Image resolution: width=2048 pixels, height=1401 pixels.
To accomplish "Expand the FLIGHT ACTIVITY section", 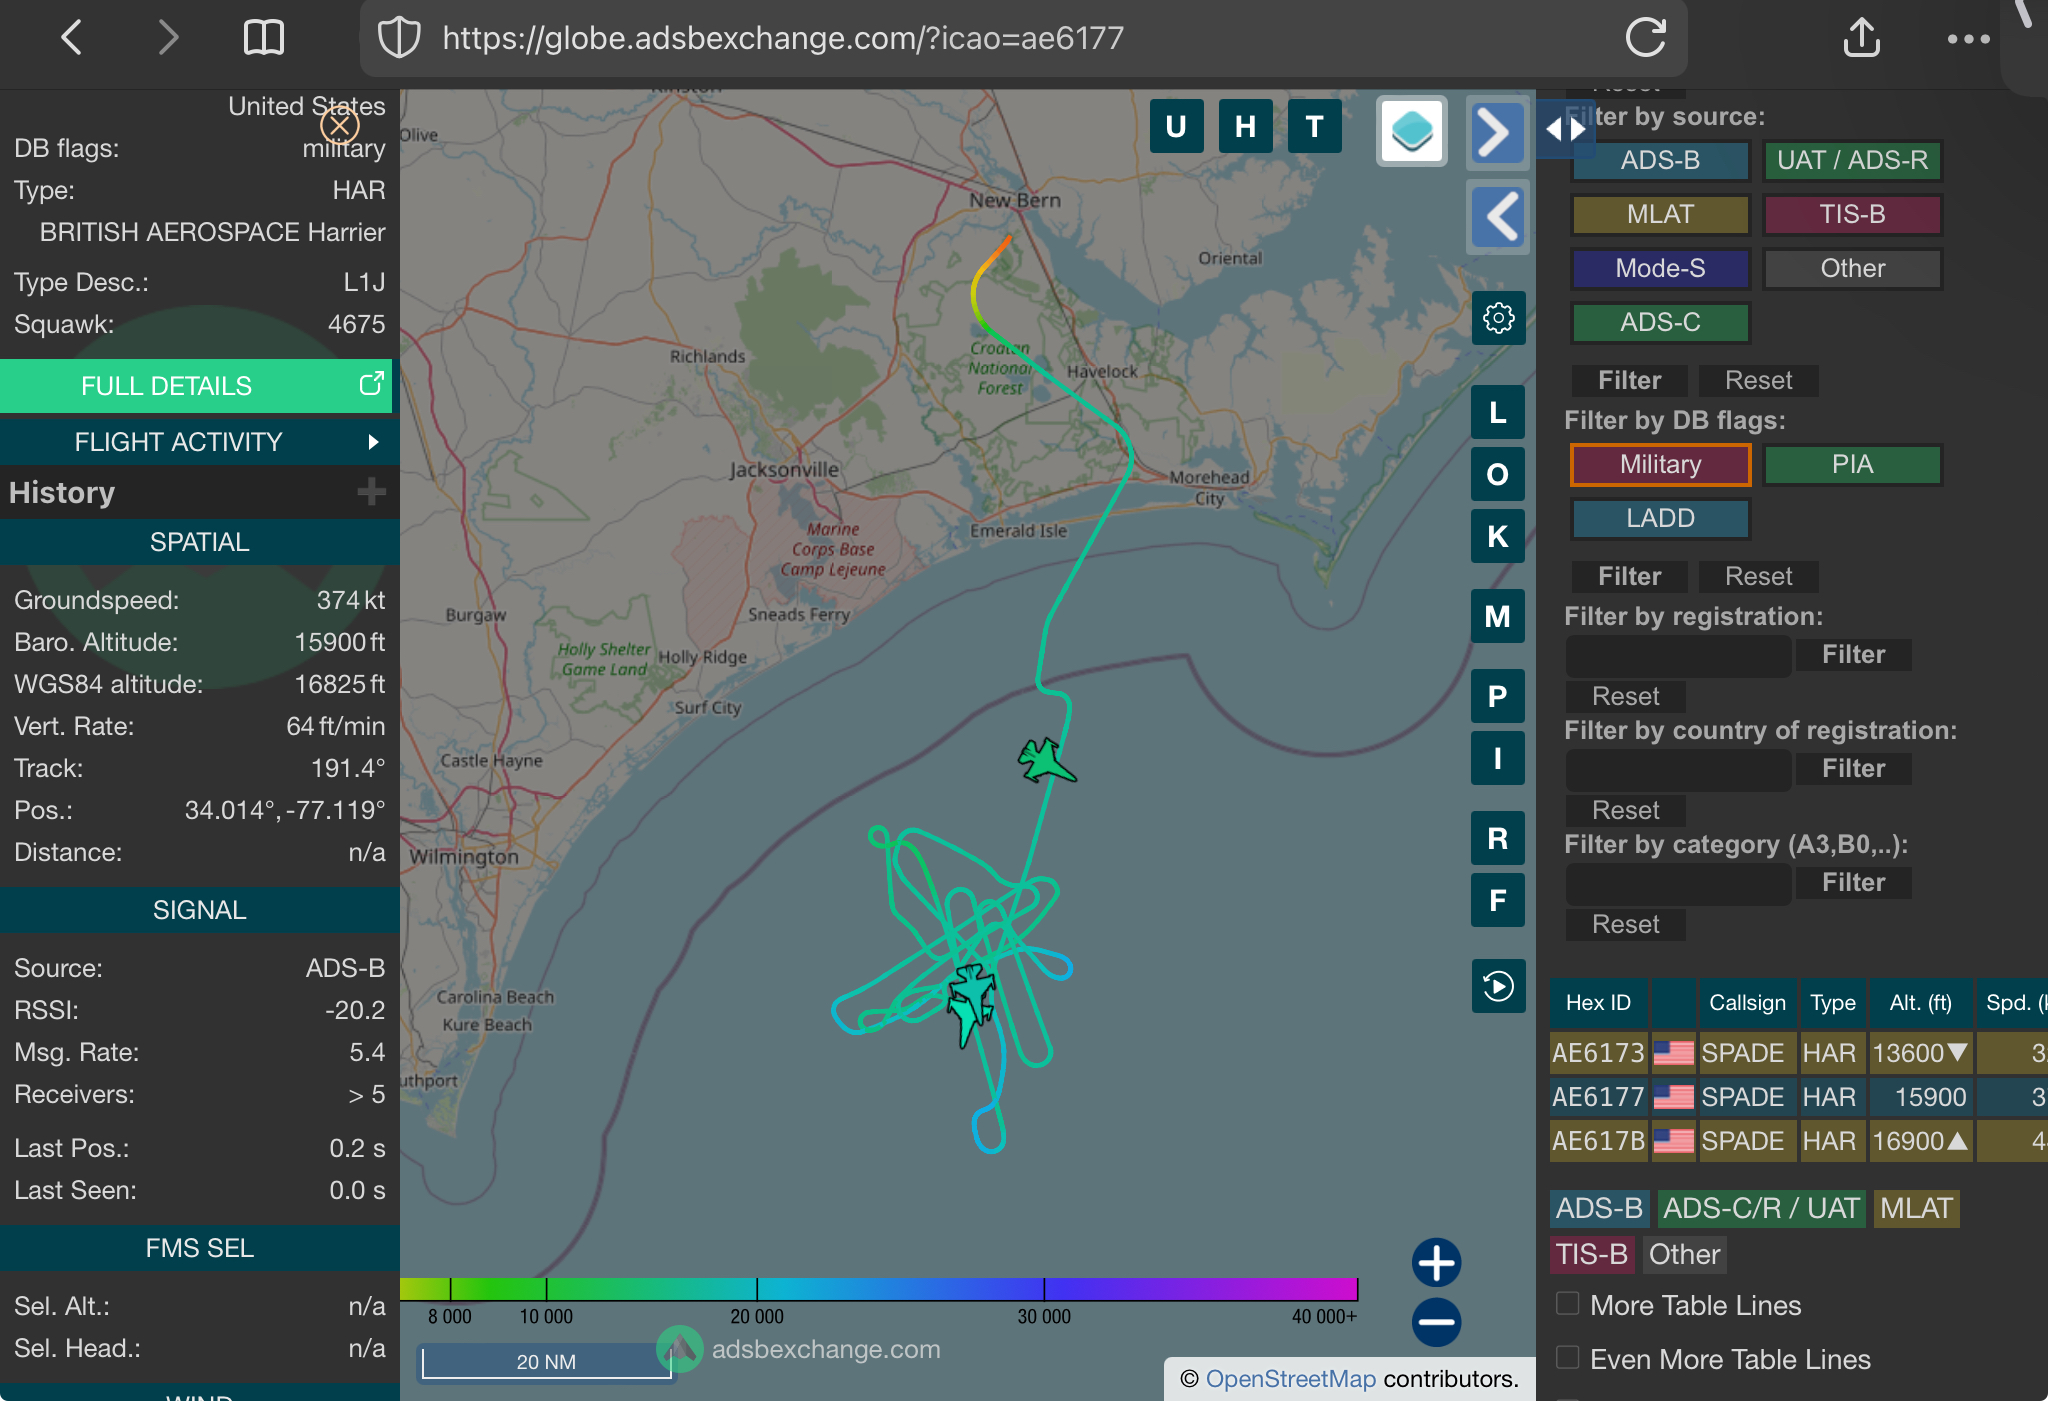I will [x=200, y=442].
